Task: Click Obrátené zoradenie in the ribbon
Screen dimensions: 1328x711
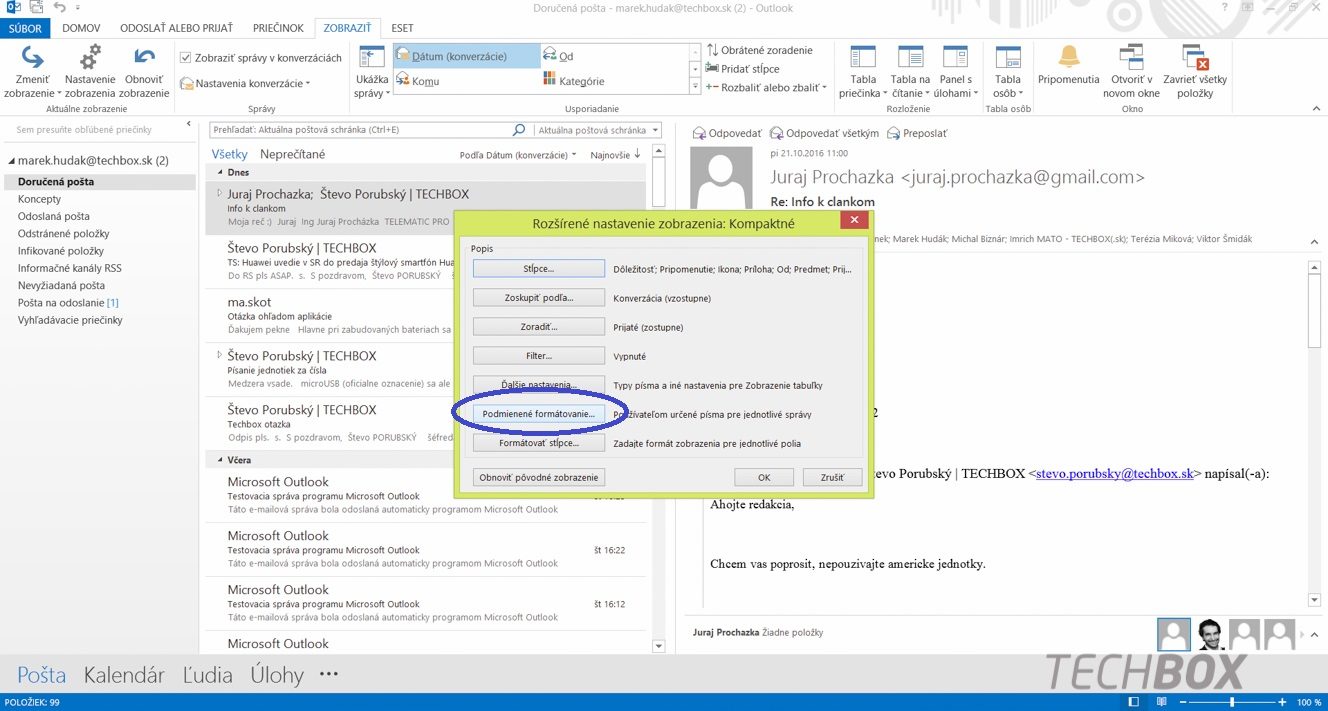Action: point(760,50)
